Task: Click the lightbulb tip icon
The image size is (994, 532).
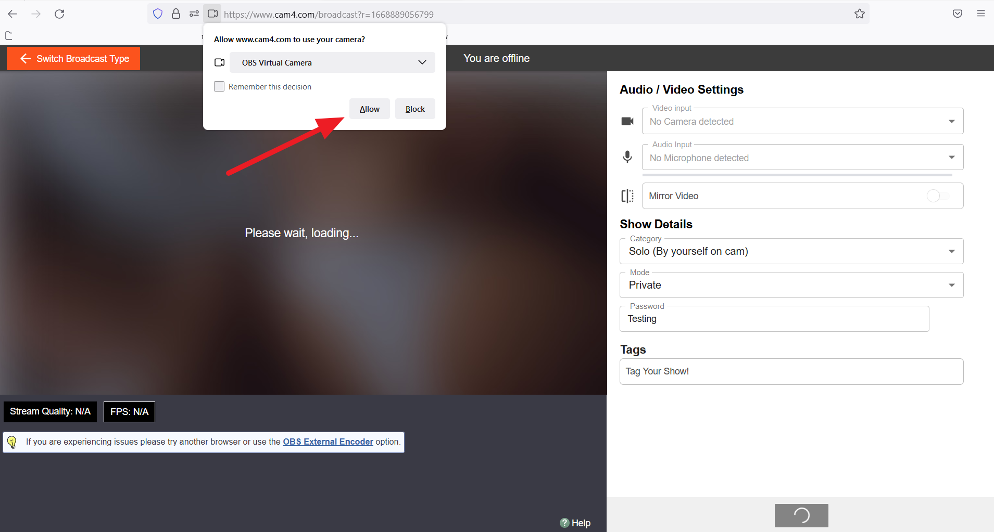Action: [x=12, y=441]
